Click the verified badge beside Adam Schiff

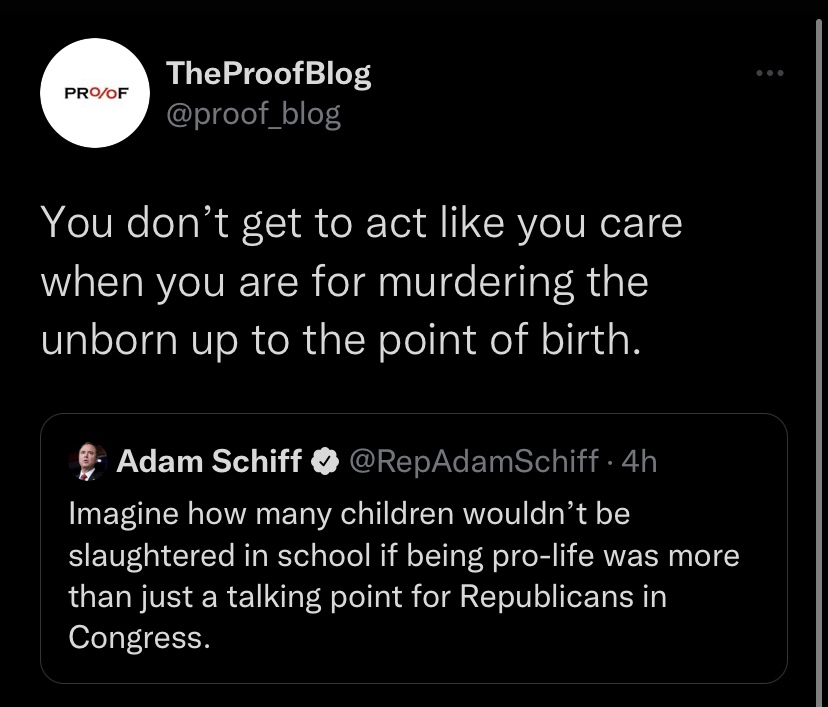click(x=324, y=461)
